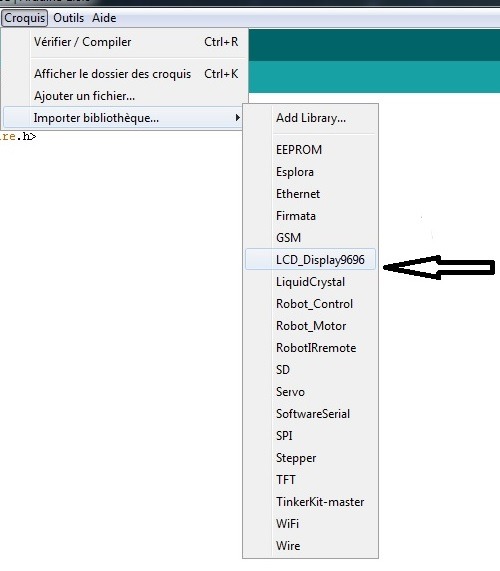Open the Aide menu
Image resolution: width=500 pixels, height=571 pixels.
(x=104, y=18)
